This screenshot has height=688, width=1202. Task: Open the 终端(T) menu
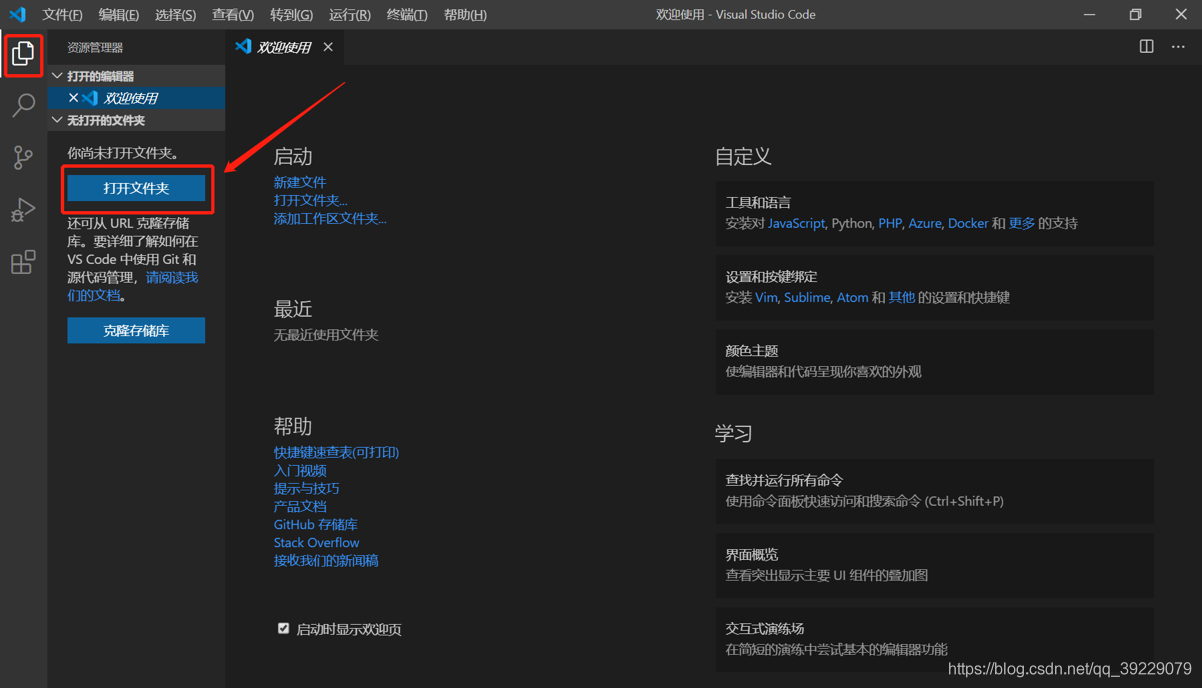click(x=407, y=15)
